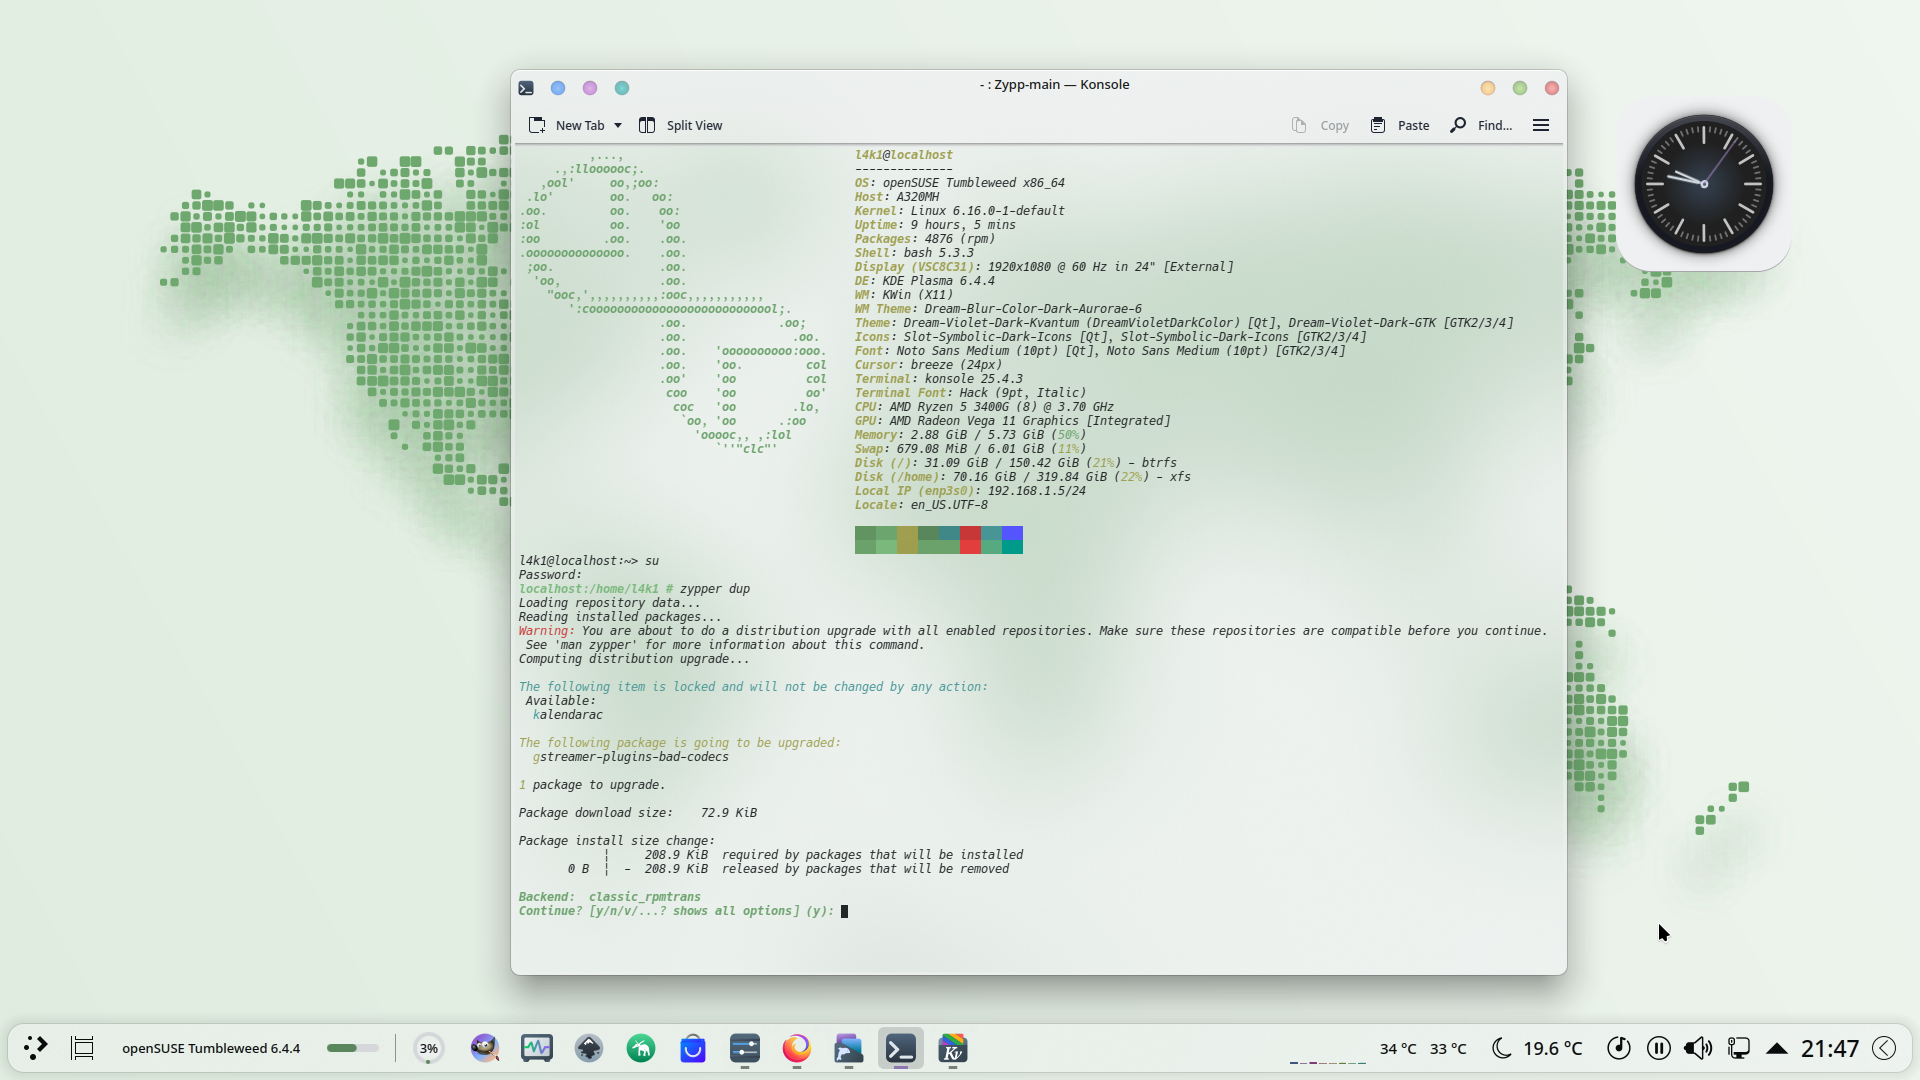Click the Paste toolbar button

tap(1400, 125)
